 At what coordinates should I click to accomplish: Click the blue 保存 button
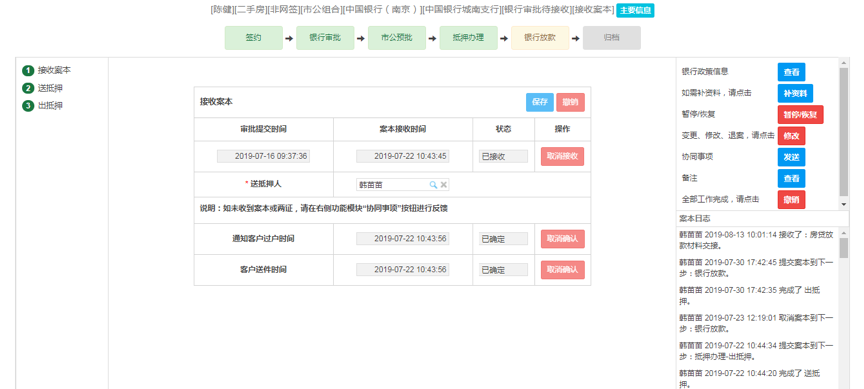click(540, 102)
